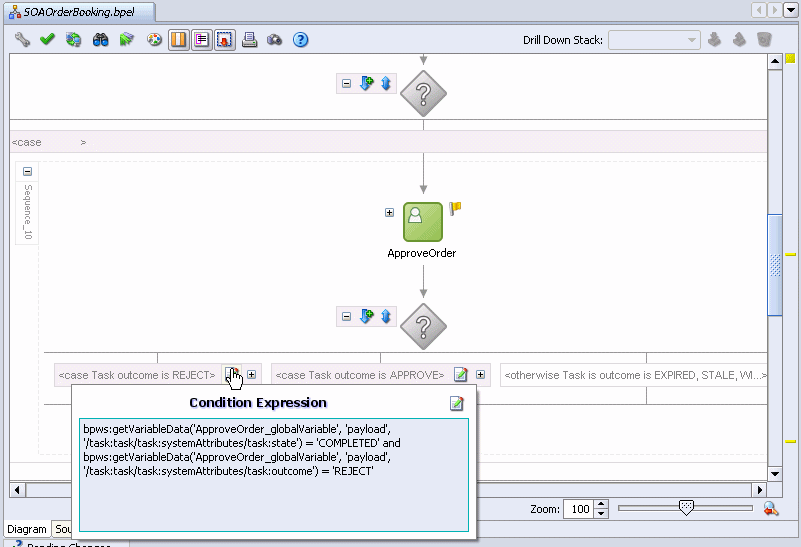Click the zoom slider handle
801x547 pixels.
(686, 507)
